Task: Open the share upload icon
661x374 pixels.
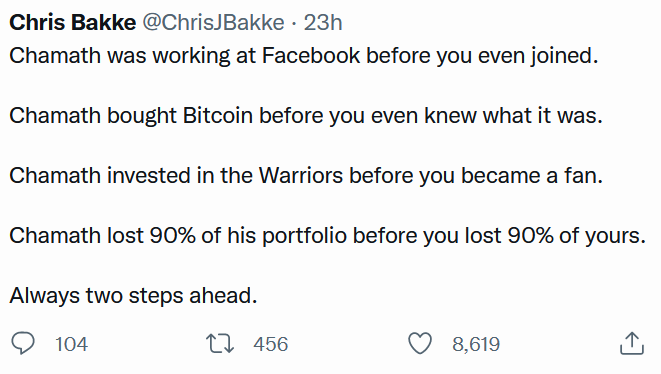Action: click(x=632, y=343)
